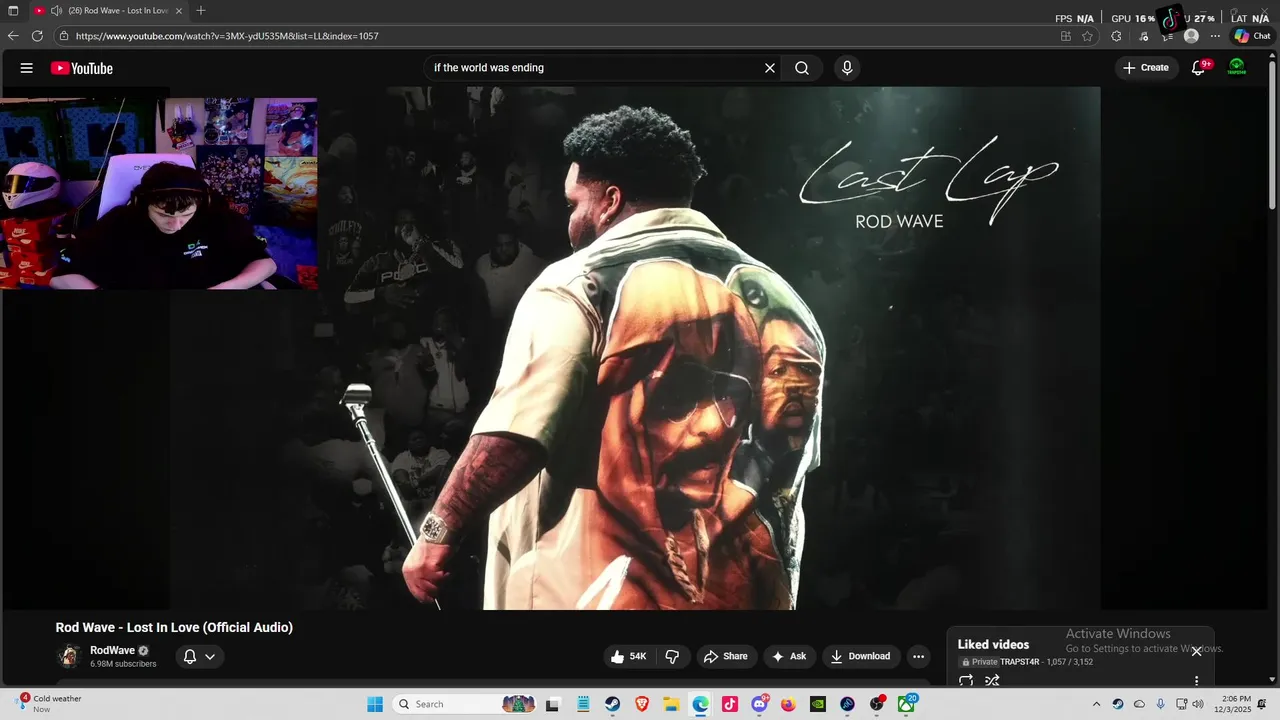
Task: Open a new browser tab
Action: 201,10
